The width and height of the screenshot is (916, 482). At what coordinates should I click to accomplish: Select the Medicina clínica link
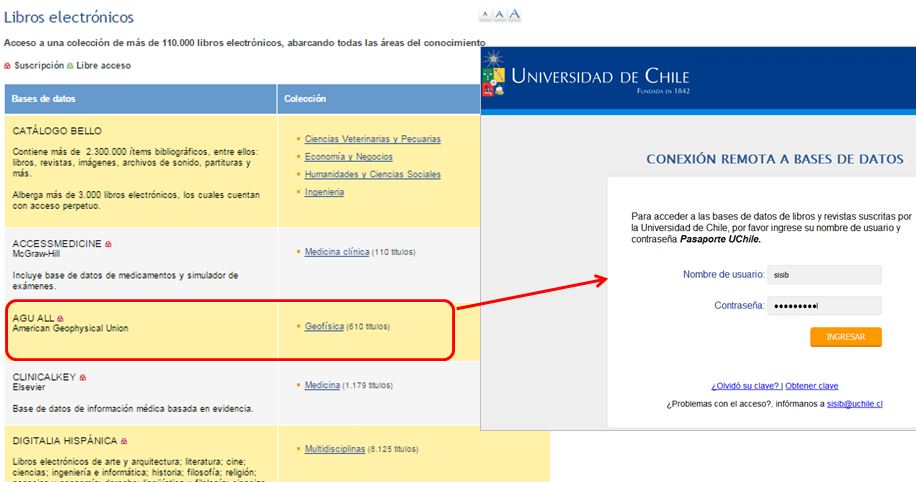coord(337,252)
